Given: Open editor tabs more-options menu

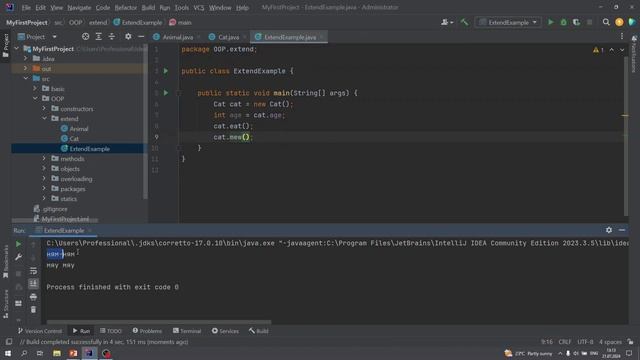Looking at the screenshot, I should point(622,37).
